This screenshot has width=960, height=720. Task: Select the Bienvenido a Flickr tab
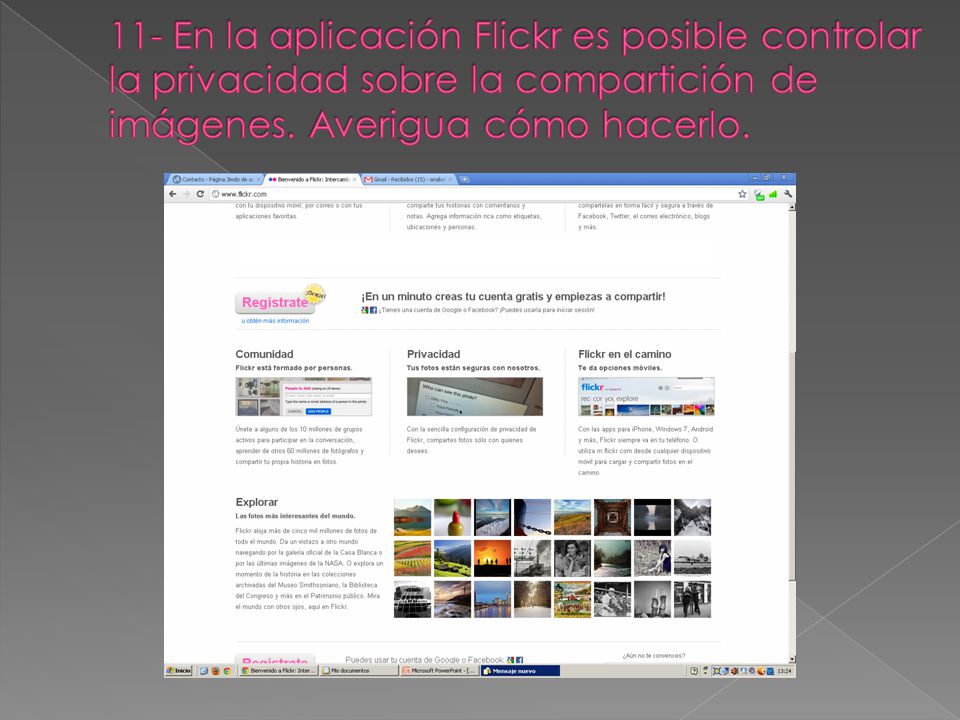312,179
